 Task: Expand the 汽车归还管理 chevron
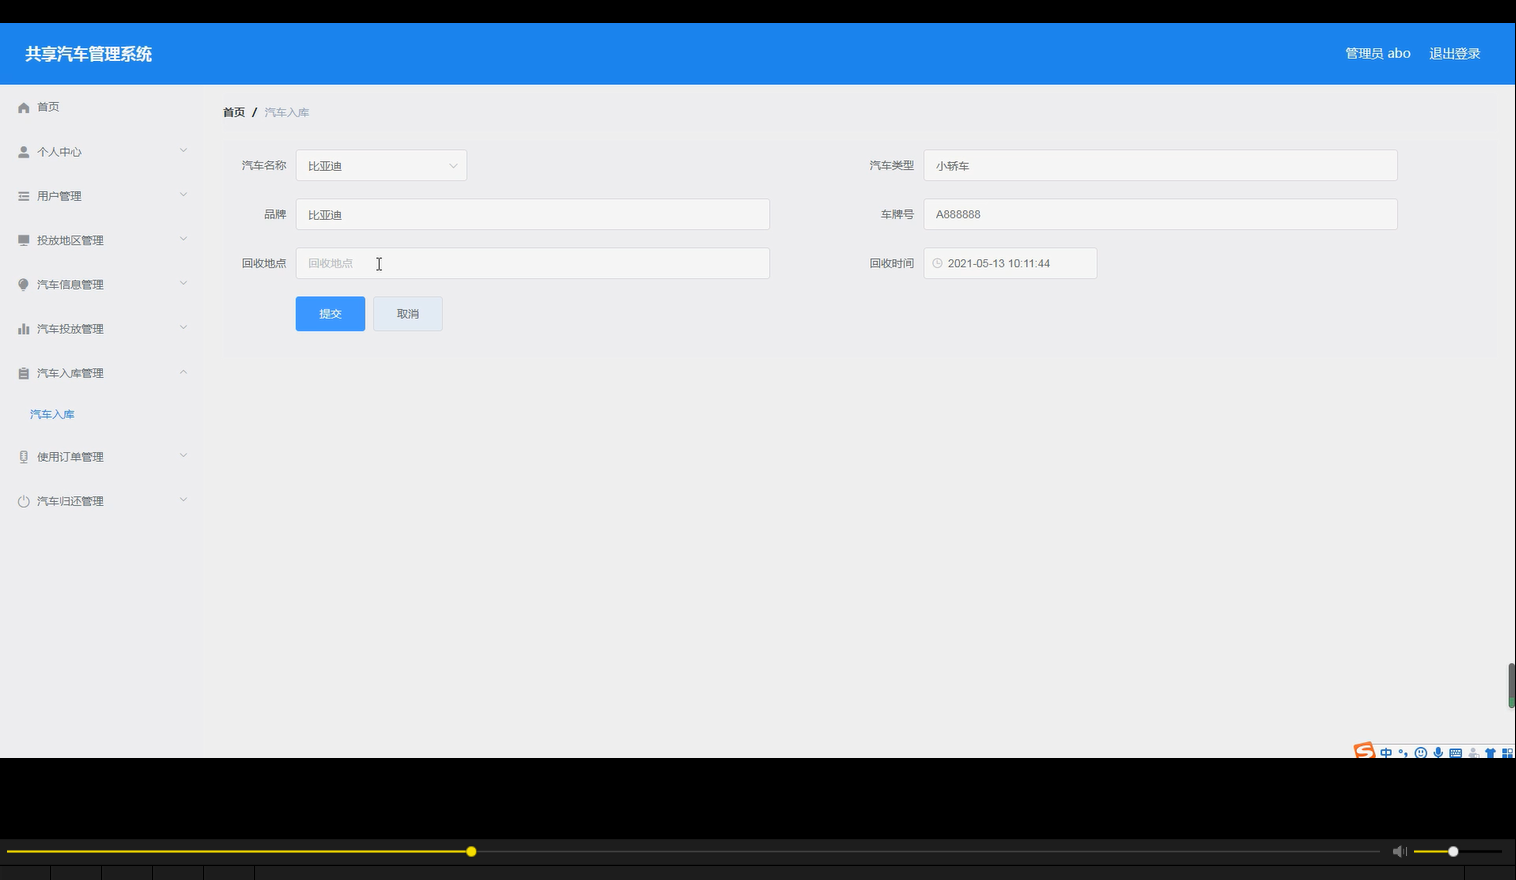pyautogui.click(x=183, y=500)
